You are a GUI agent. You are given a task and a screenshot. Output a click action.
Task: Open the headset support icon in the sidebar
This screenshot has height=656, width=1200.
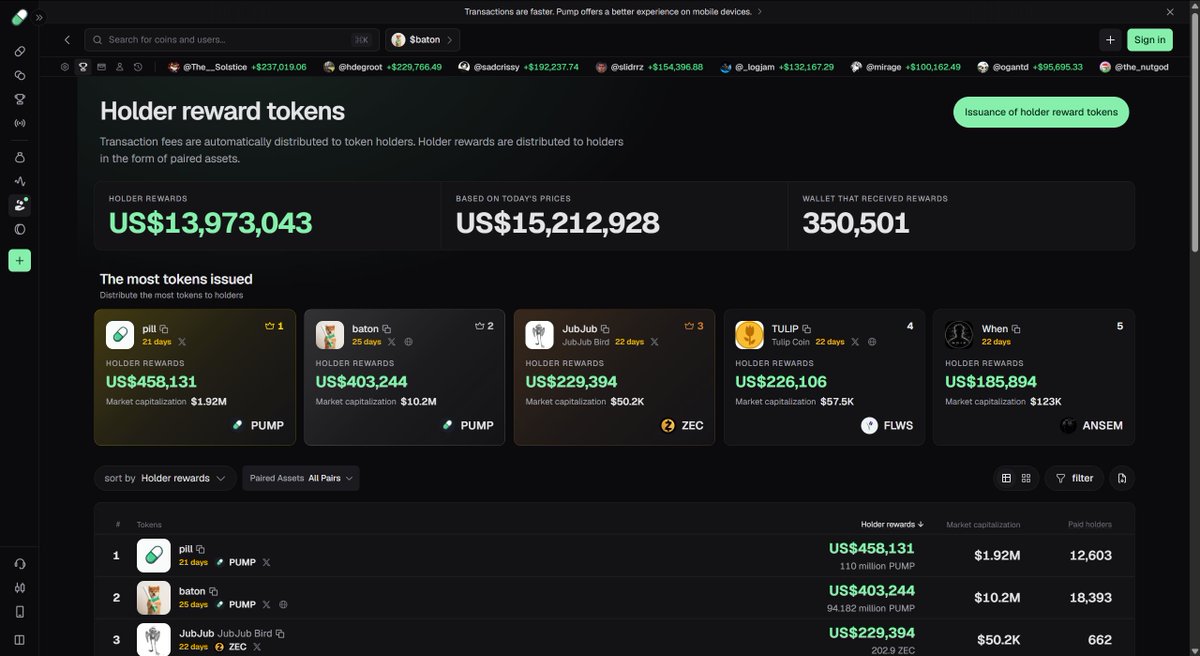coord(19,564)
